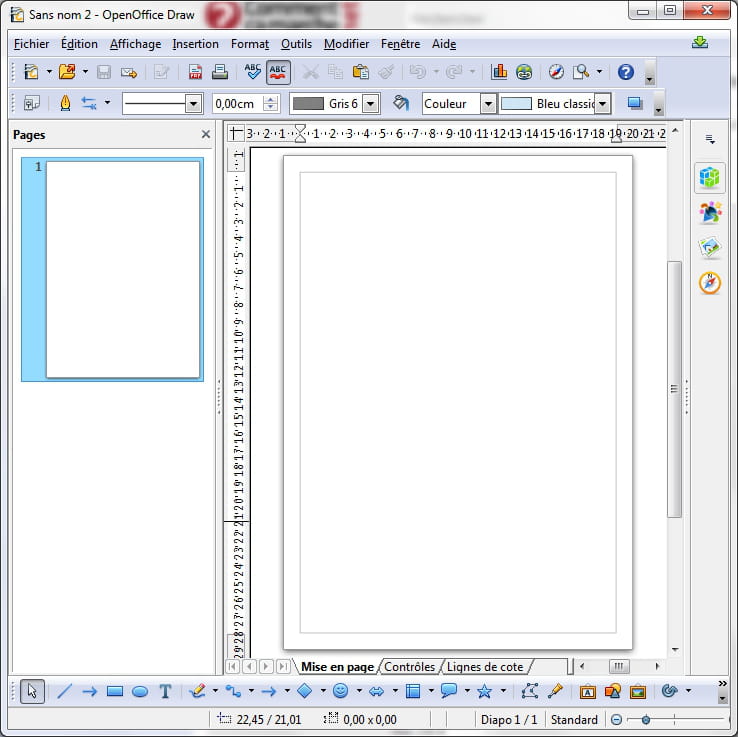
Task: Toggle automatic spell checking
Action: 278,72
